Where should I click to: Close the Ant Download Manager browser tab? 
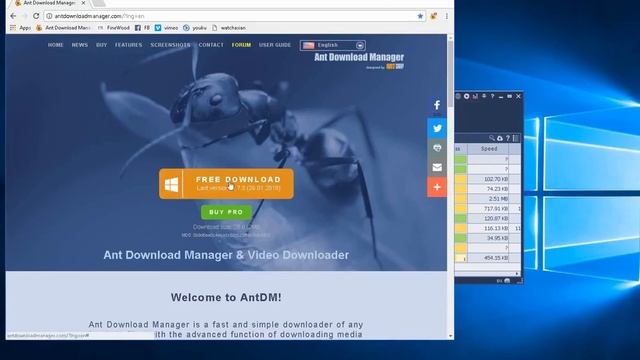tap(83, 3)
